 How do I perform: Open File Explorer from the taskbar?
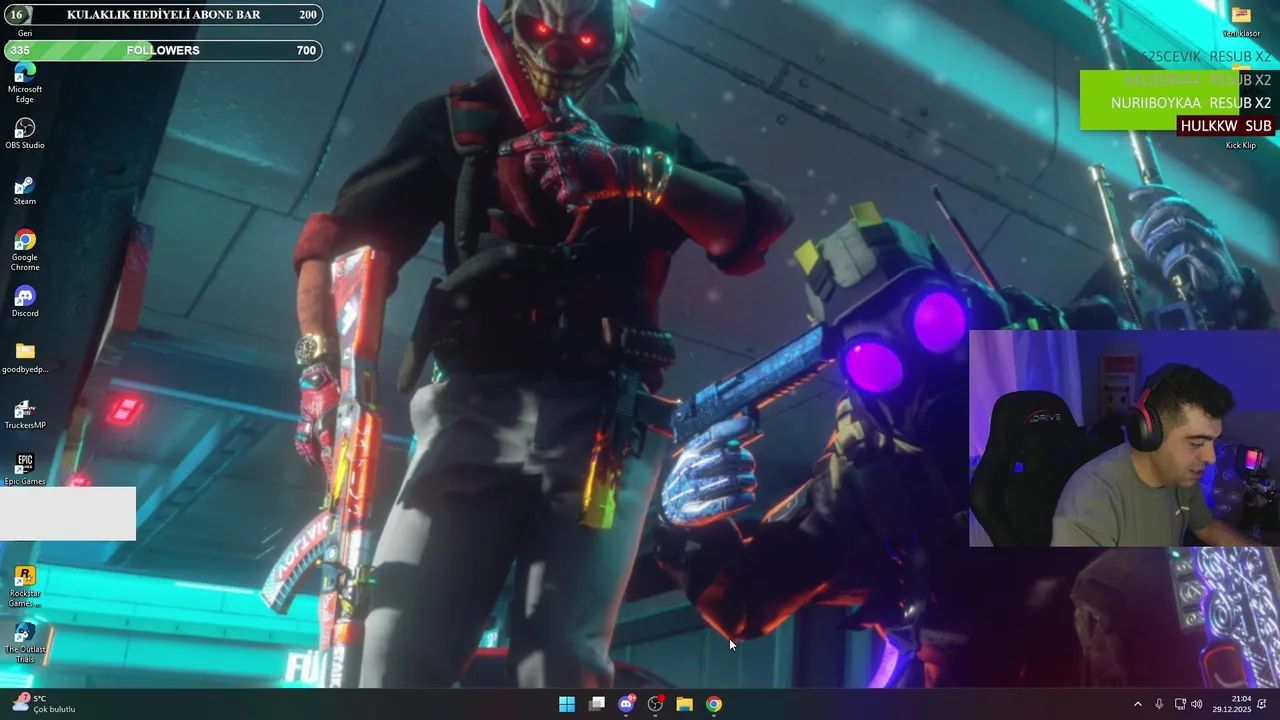684,704
